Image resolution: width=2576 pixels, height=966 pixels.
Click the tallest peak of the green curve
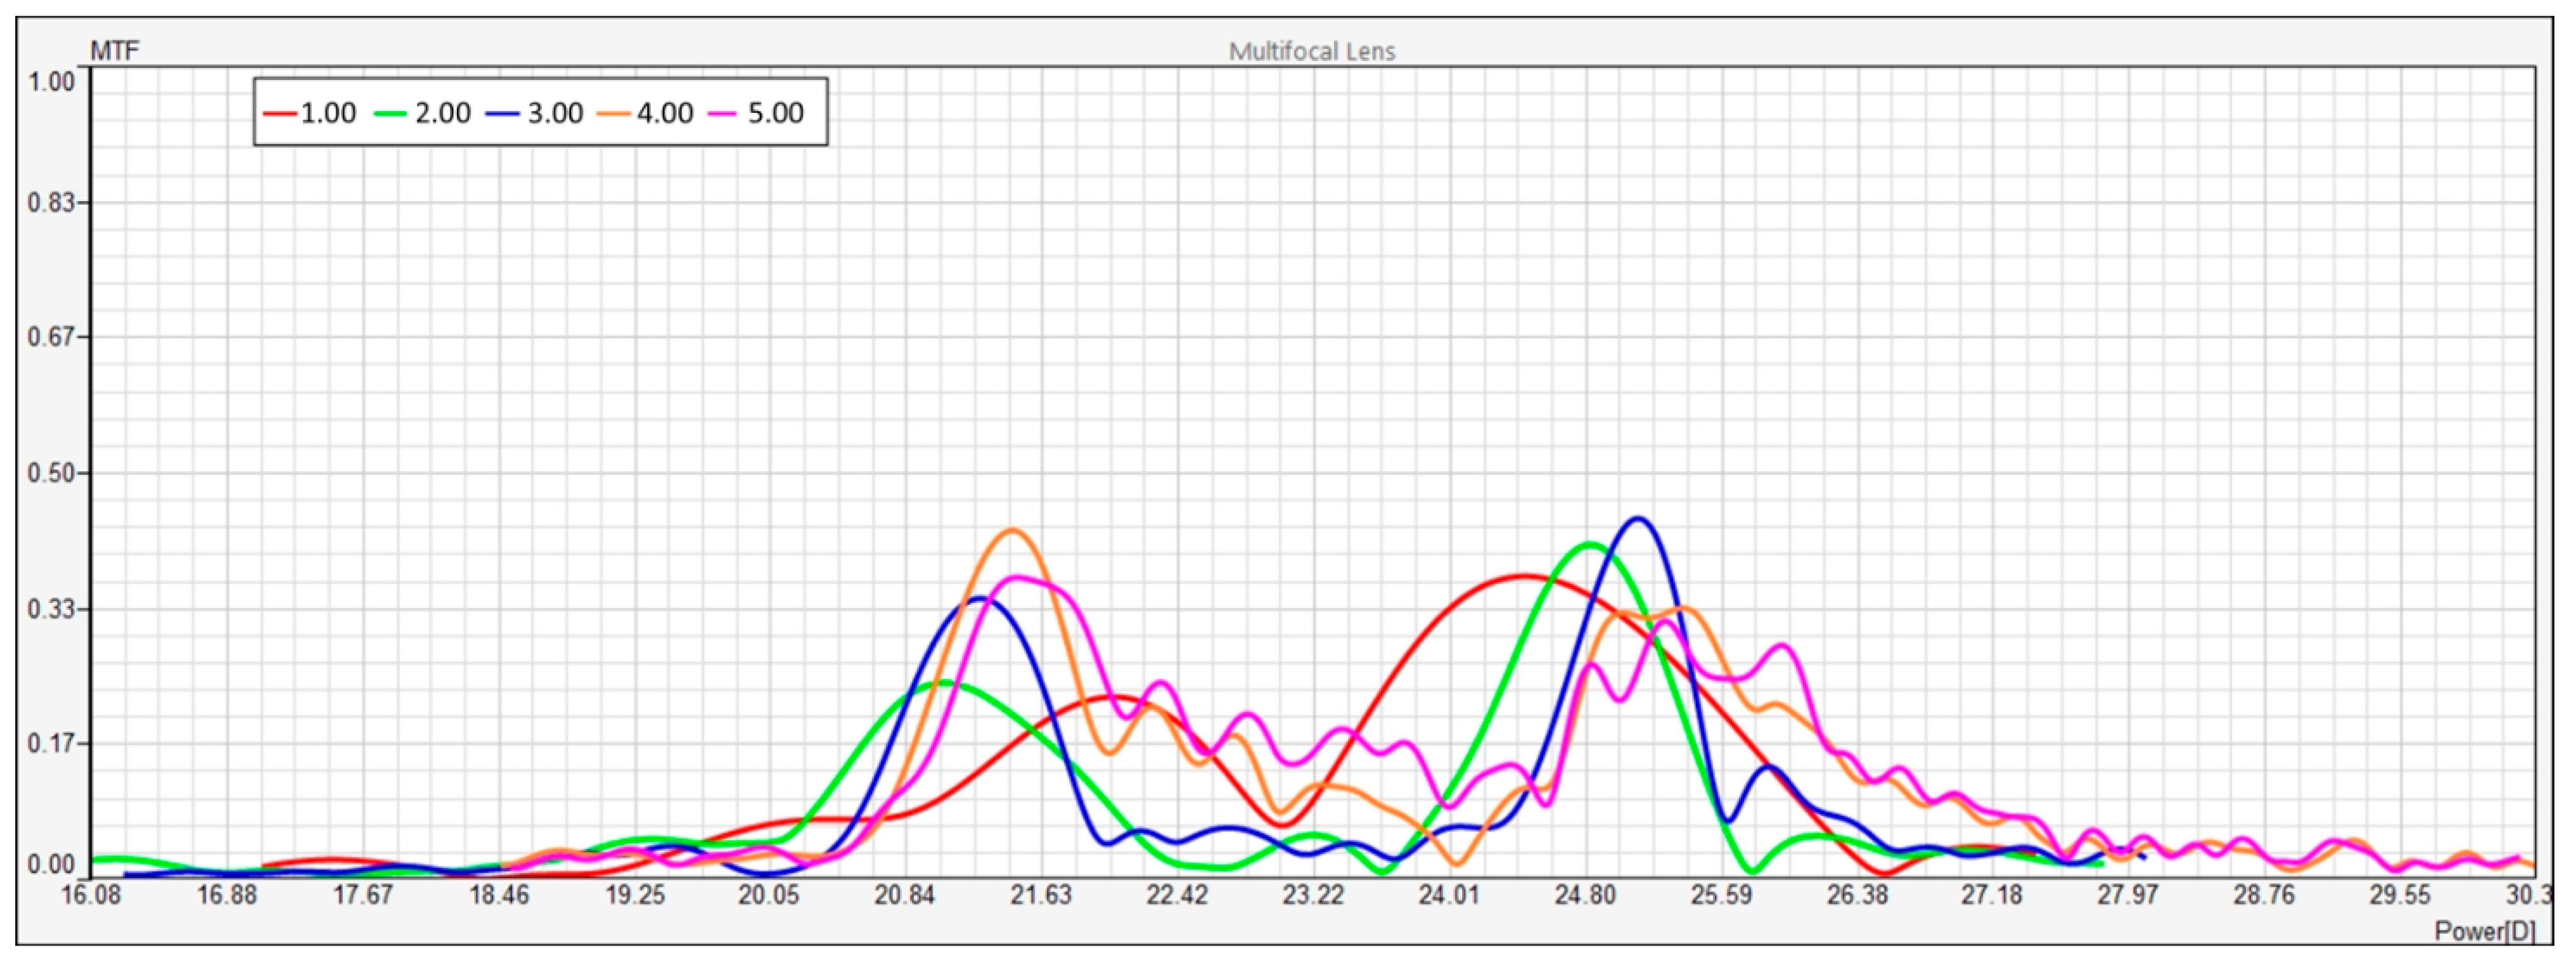click(1590, 545)
